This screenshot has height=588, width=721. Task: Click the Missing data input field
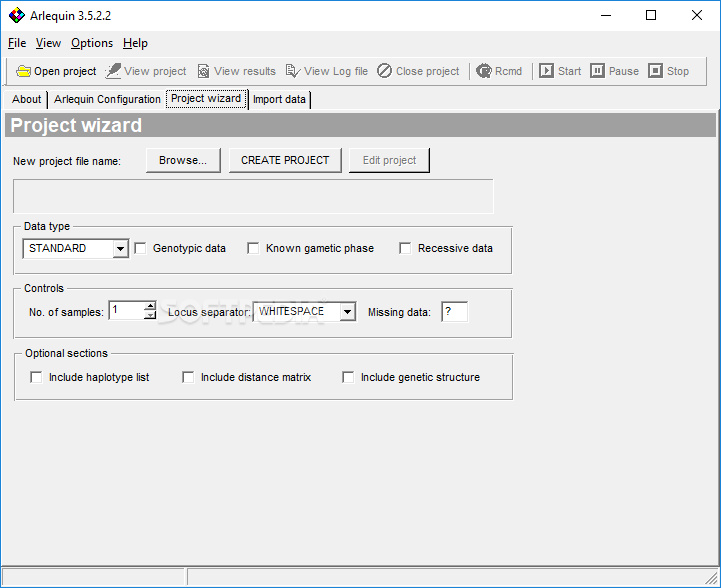coord(454,312)
